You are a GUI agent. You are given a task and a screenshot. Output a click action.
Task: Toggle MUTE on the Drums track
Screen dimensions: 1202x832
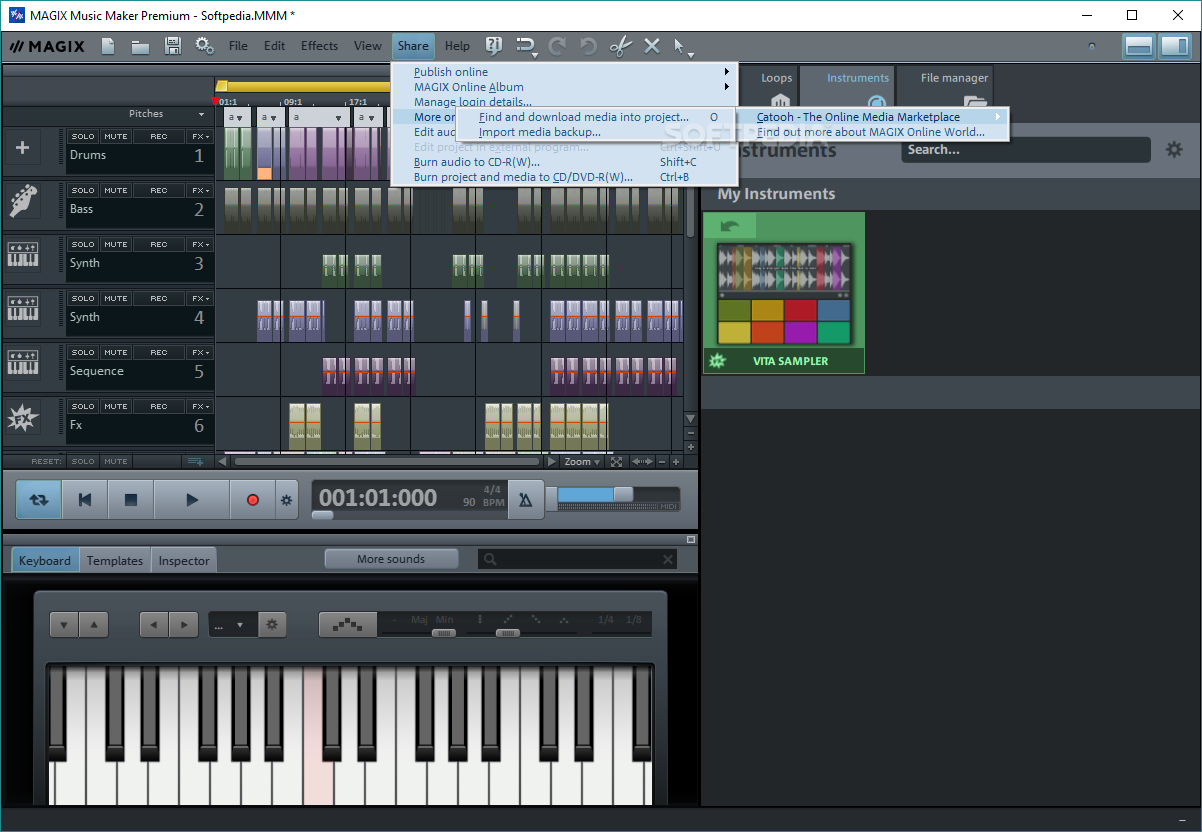pos(116,136)
